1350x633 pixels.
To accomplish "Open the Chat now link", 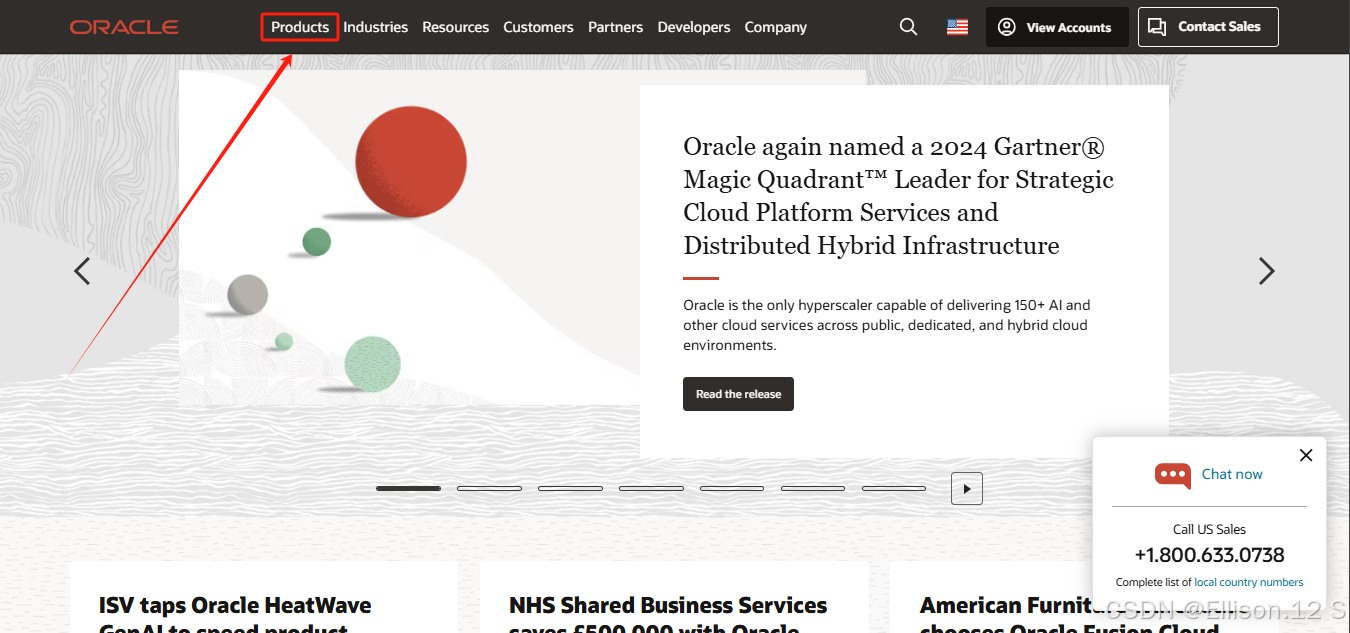I will [1232, 474].
